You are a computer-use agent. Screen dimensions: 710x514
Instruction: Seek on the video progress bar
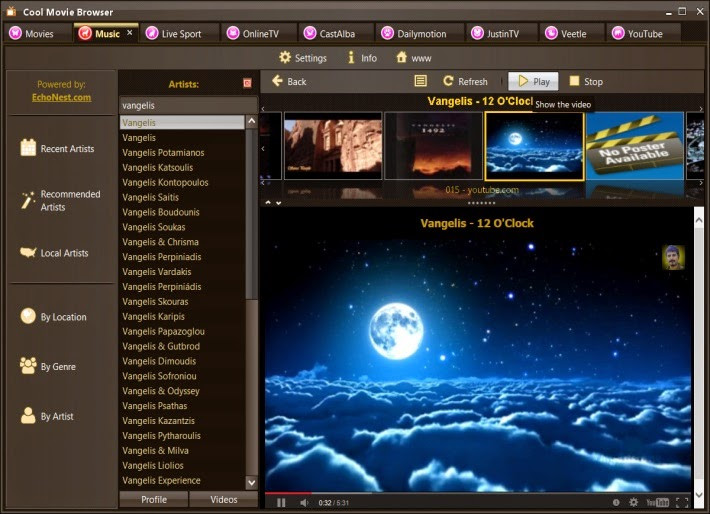(x=478, y=493)
